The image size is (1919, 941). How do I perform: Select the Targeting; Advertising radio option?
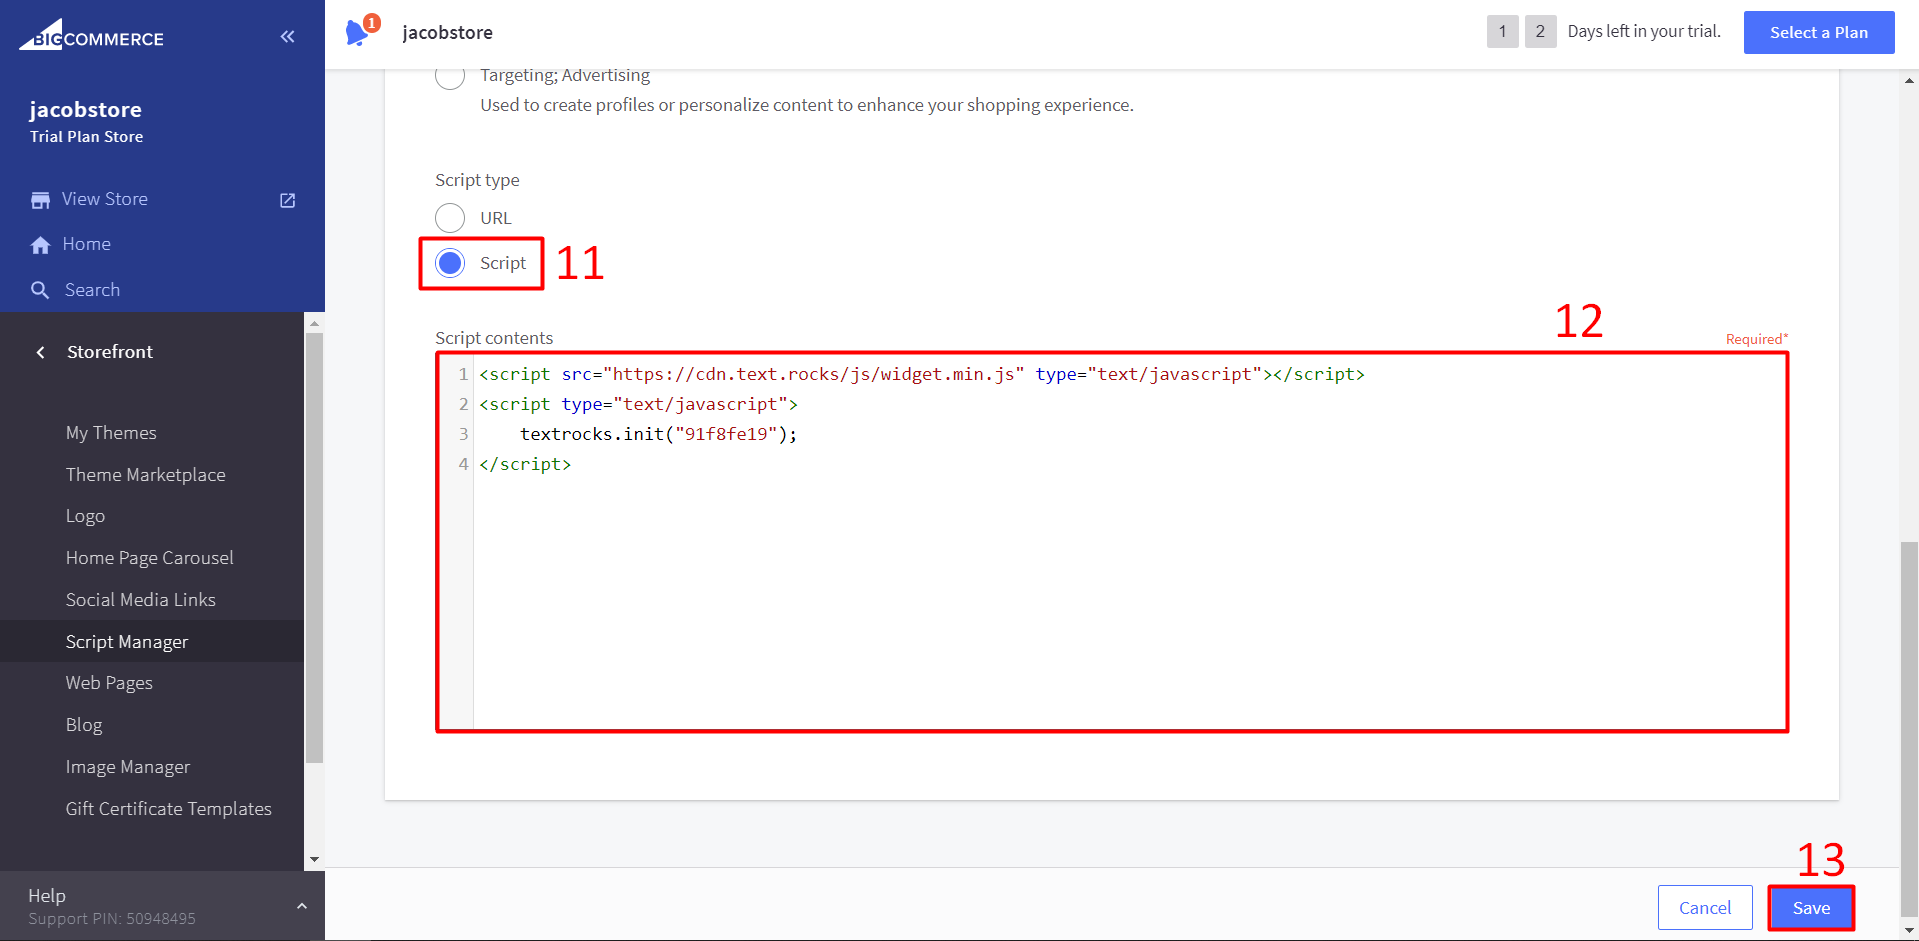450,76
